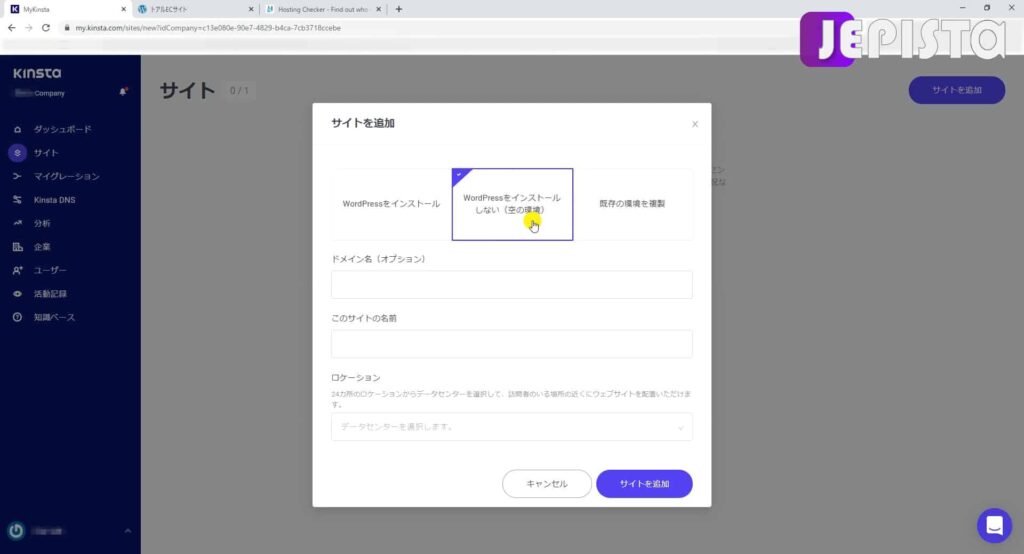Click the キャンセル button in the dialog
1024x554 pixels.
(547, 483)
